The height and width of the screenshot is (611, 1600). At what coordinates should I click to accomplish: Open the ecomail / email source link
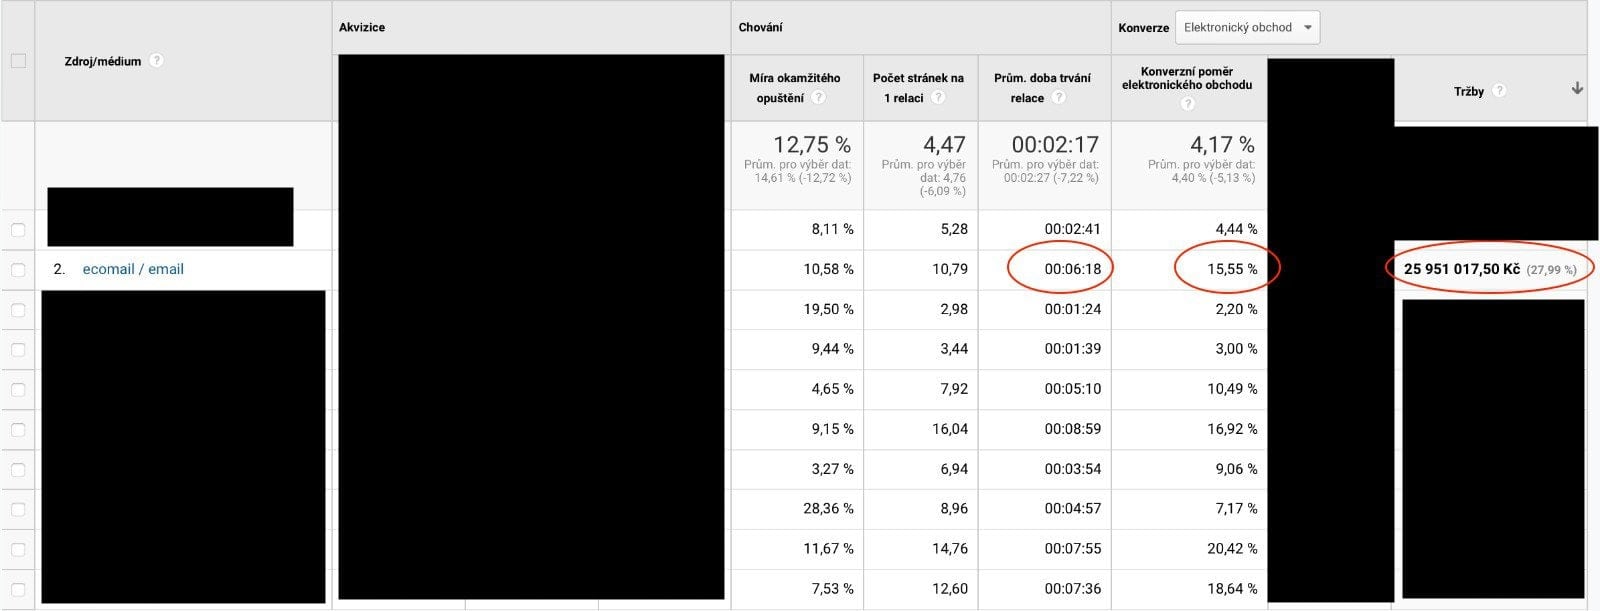click(133, 269)
